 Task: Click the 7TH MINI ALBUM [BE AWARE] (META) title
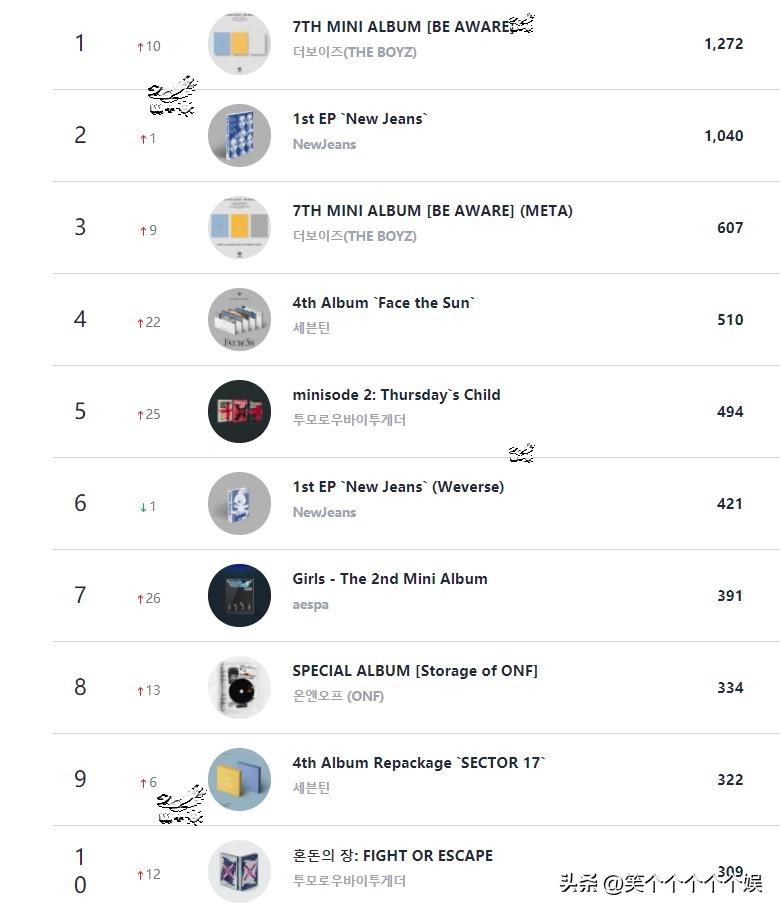click(432, 211)
